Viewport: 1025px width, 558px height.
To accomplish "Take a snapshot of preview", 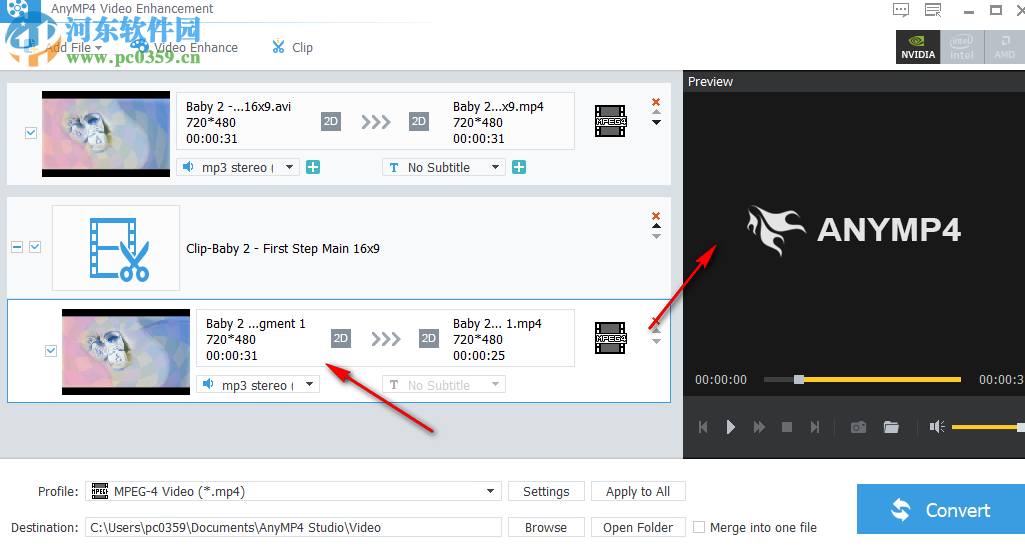I will tap(858, 427).
